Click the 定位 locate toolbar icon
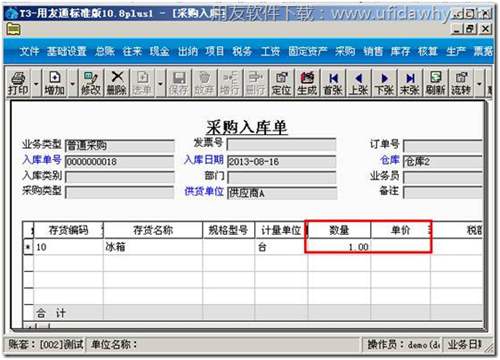This screenshot has height=360, width=500. click(x=281, y=83)
